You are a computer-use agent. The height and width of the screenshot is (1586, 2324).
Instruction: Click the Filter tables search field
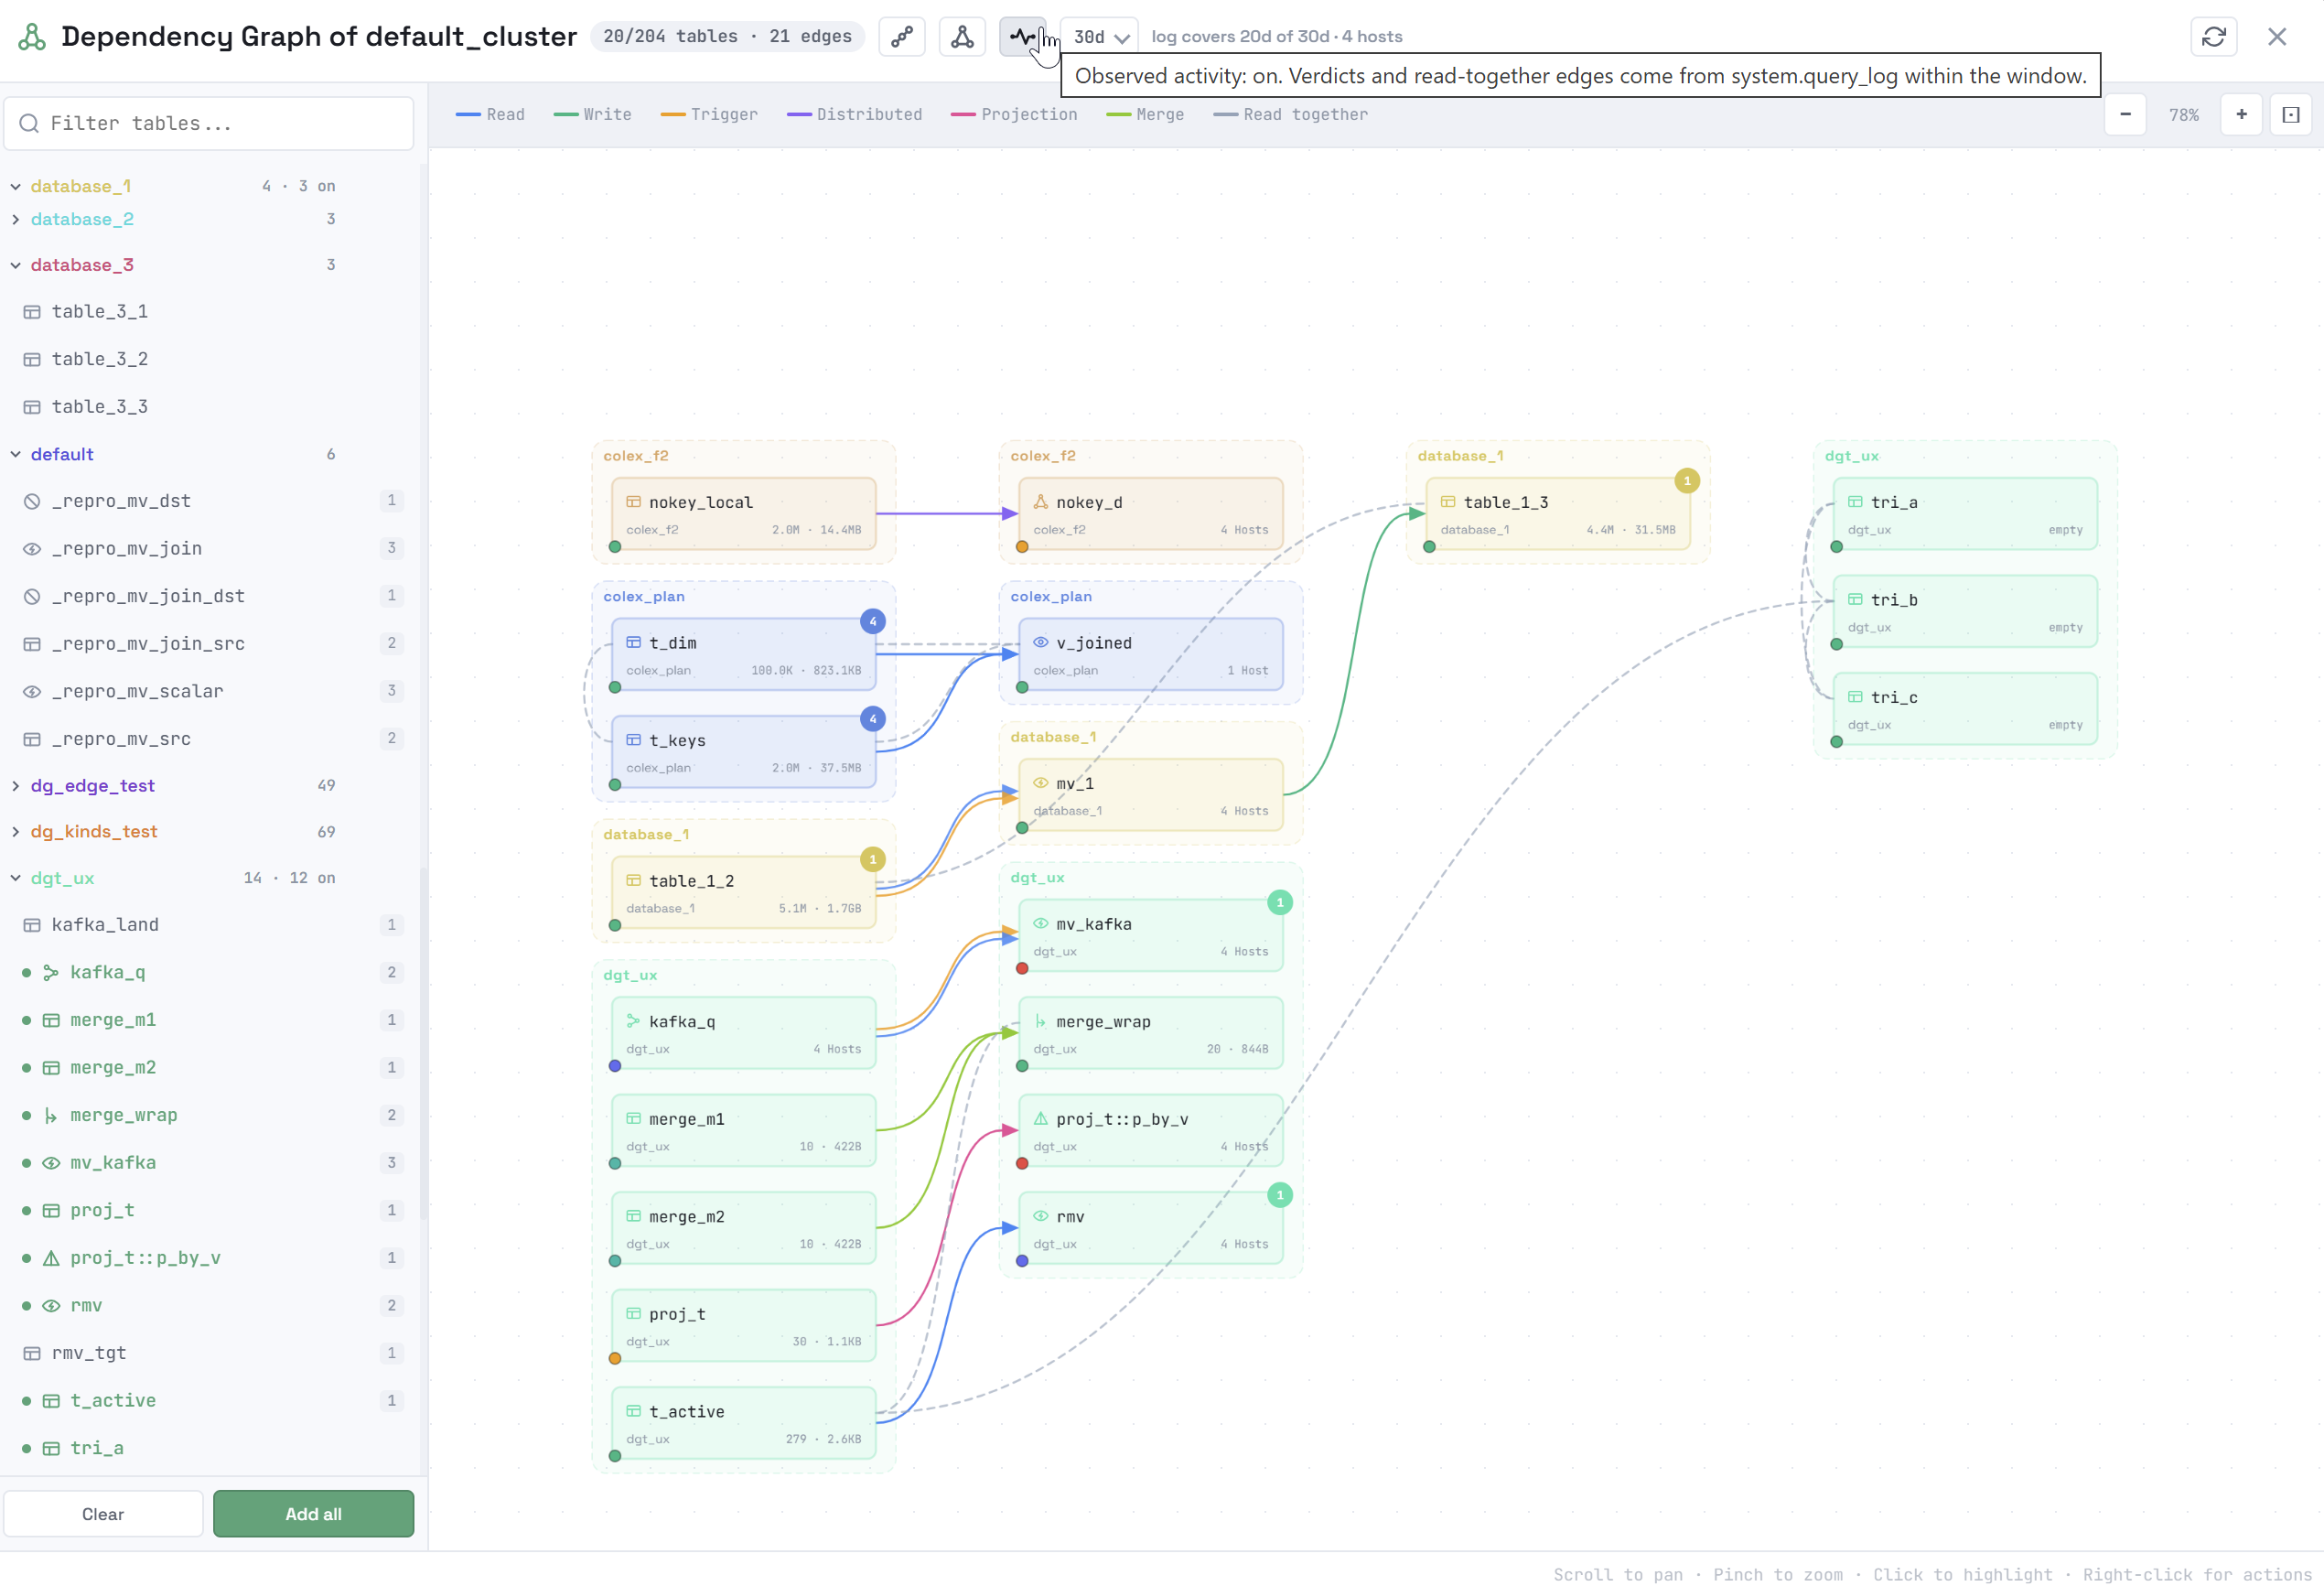click(x=208, y=123)
